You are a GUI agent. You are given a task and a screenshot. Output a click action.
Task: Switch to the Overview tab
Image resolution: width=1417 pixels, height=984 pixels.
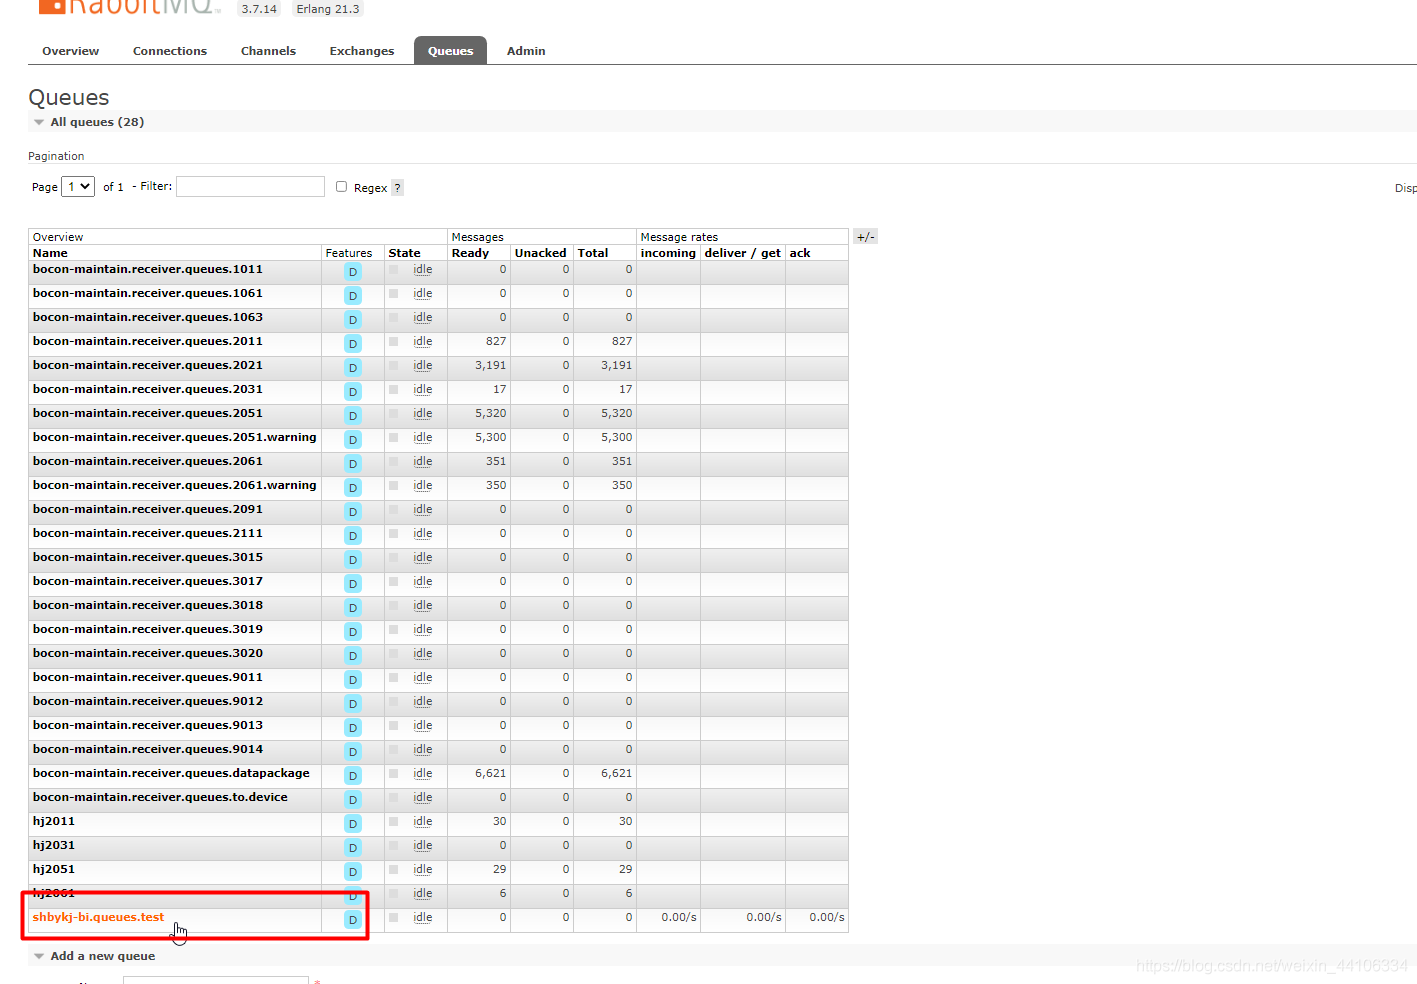70,51
